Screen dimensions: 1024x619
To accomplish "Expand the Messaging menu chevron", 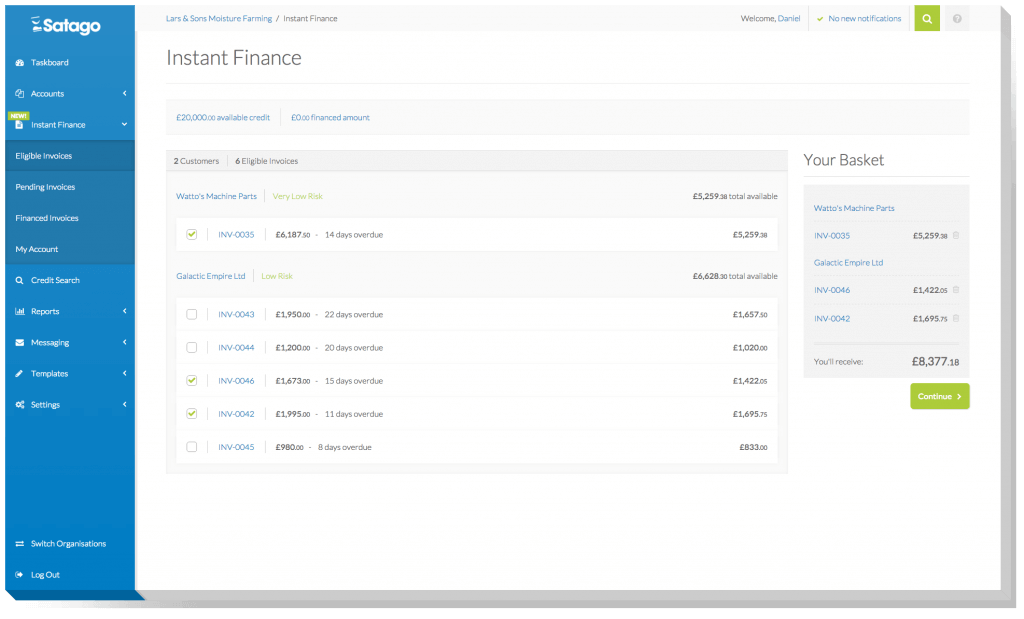I will pos(124,342).
